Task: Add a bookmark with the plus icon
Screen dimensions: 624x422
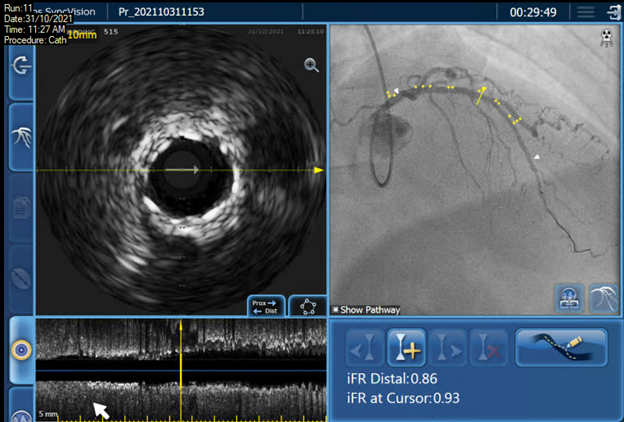Action: click(406, 347)
